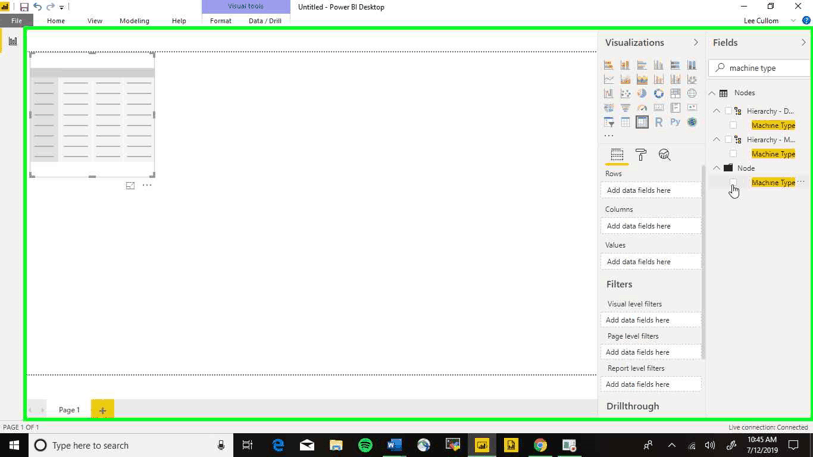
Task: Open the Format paint roller pane
Action: (641, 155)
